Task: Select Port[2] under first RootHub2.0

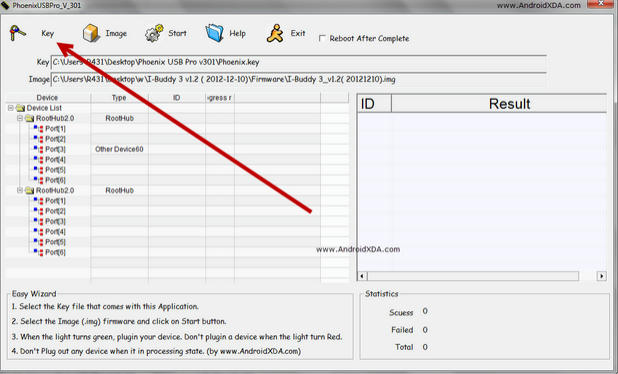Action: 55,139
